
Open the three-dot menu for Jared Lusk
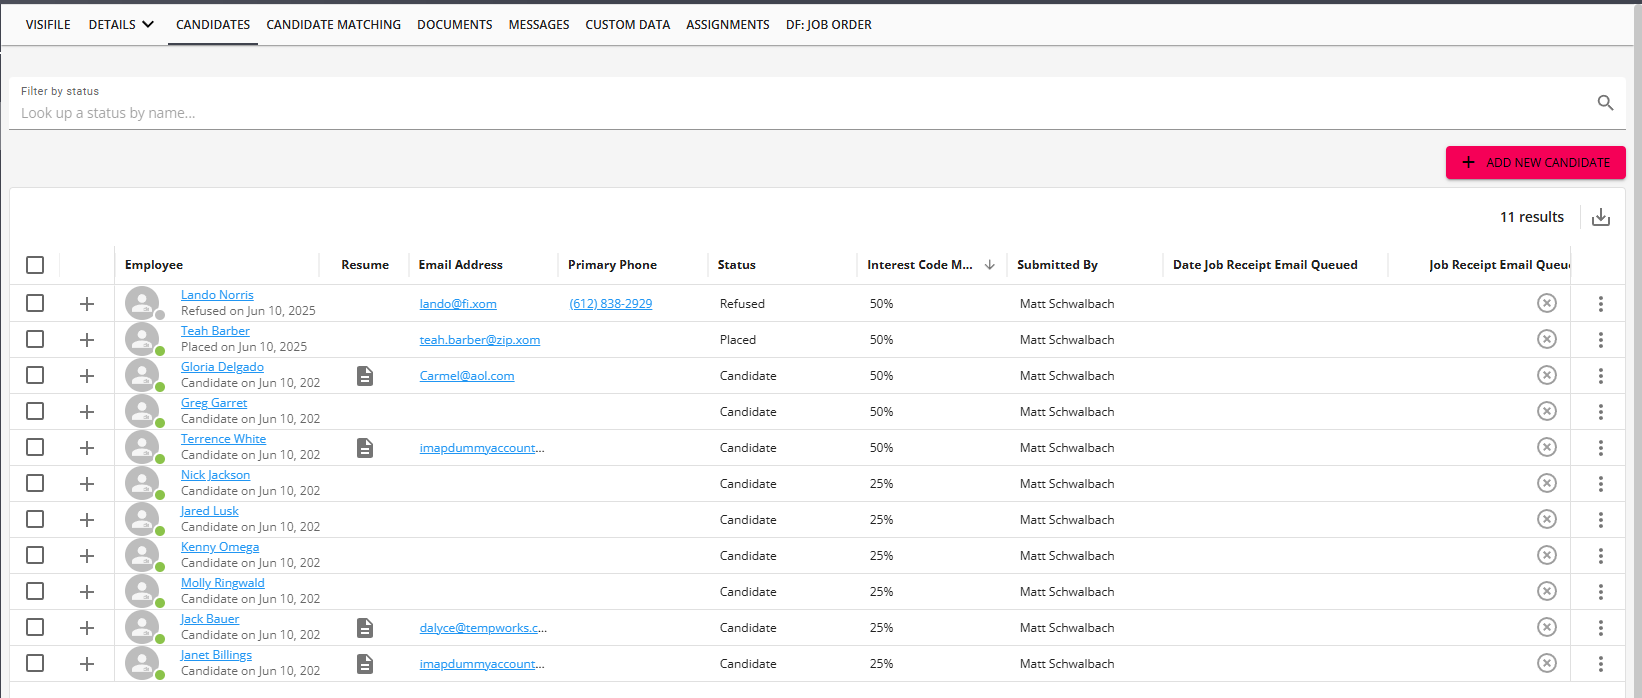click(1601, 520)
